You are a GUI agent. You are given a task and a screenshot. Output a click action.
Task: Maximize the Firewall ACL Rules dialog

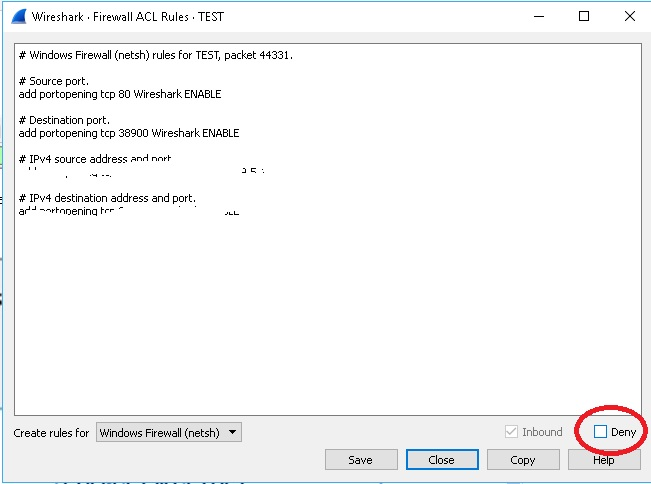[x=584, y=16]
